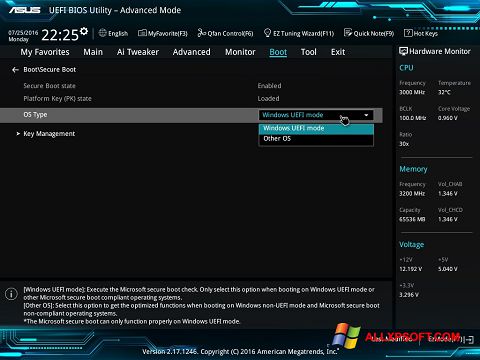Click the Hardware Monitor screen icon
Viewport: 480px width, 360px height.
point(403,51)
